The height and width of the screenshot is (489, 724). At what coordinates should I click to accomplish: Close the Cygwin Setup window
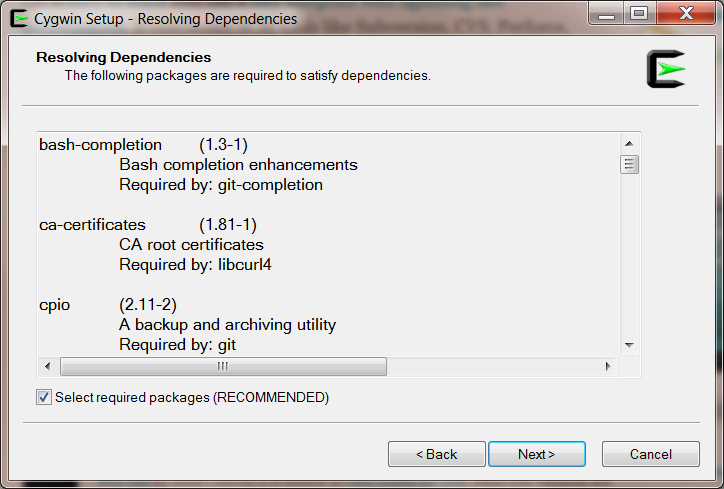[686, 14]
